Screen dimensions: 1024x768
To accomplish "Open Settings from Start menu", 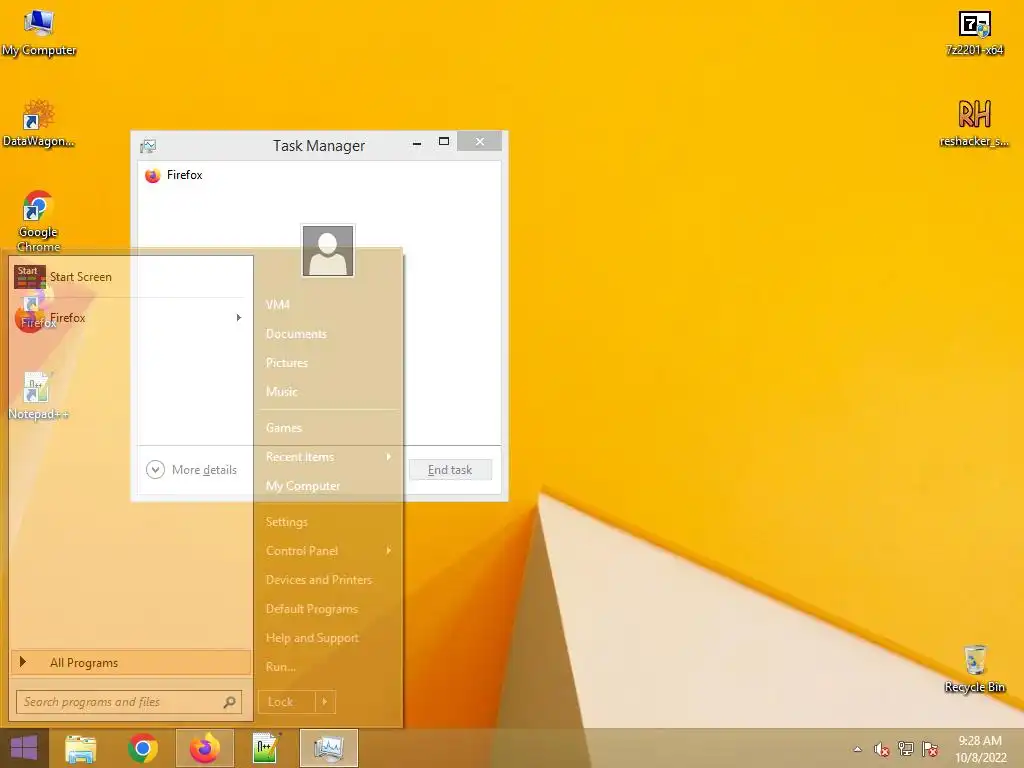I will click(286, 522).
